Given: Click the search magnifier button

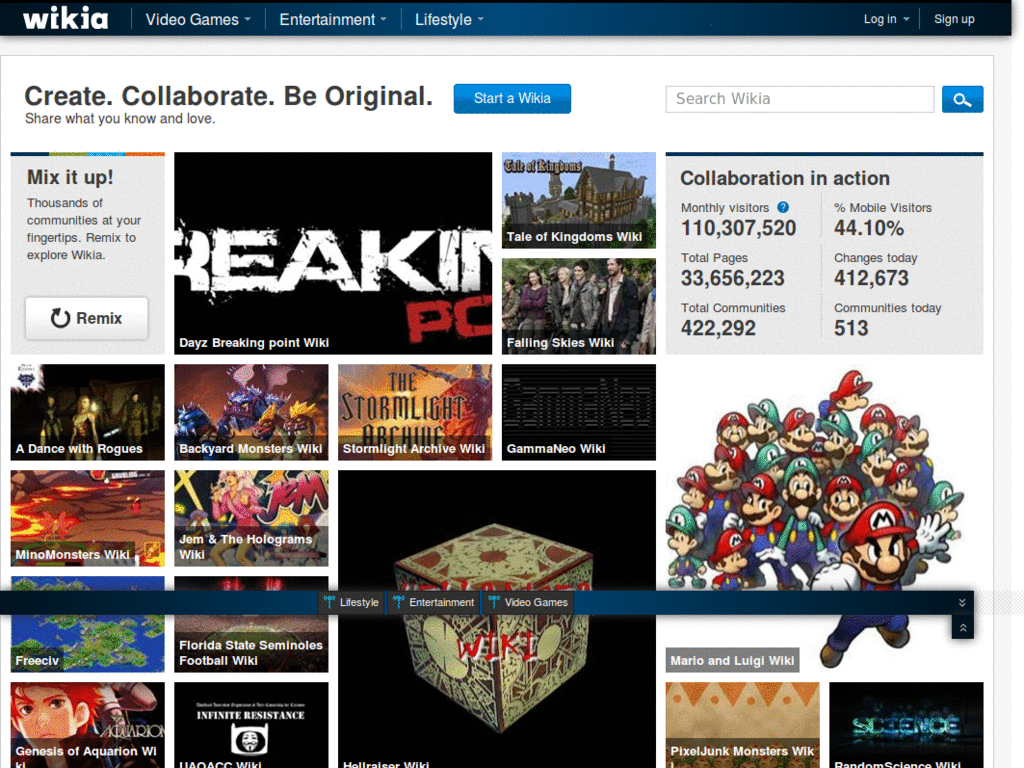Looking at the screenshot, I should pyautogui.click(x=962, y=99).
